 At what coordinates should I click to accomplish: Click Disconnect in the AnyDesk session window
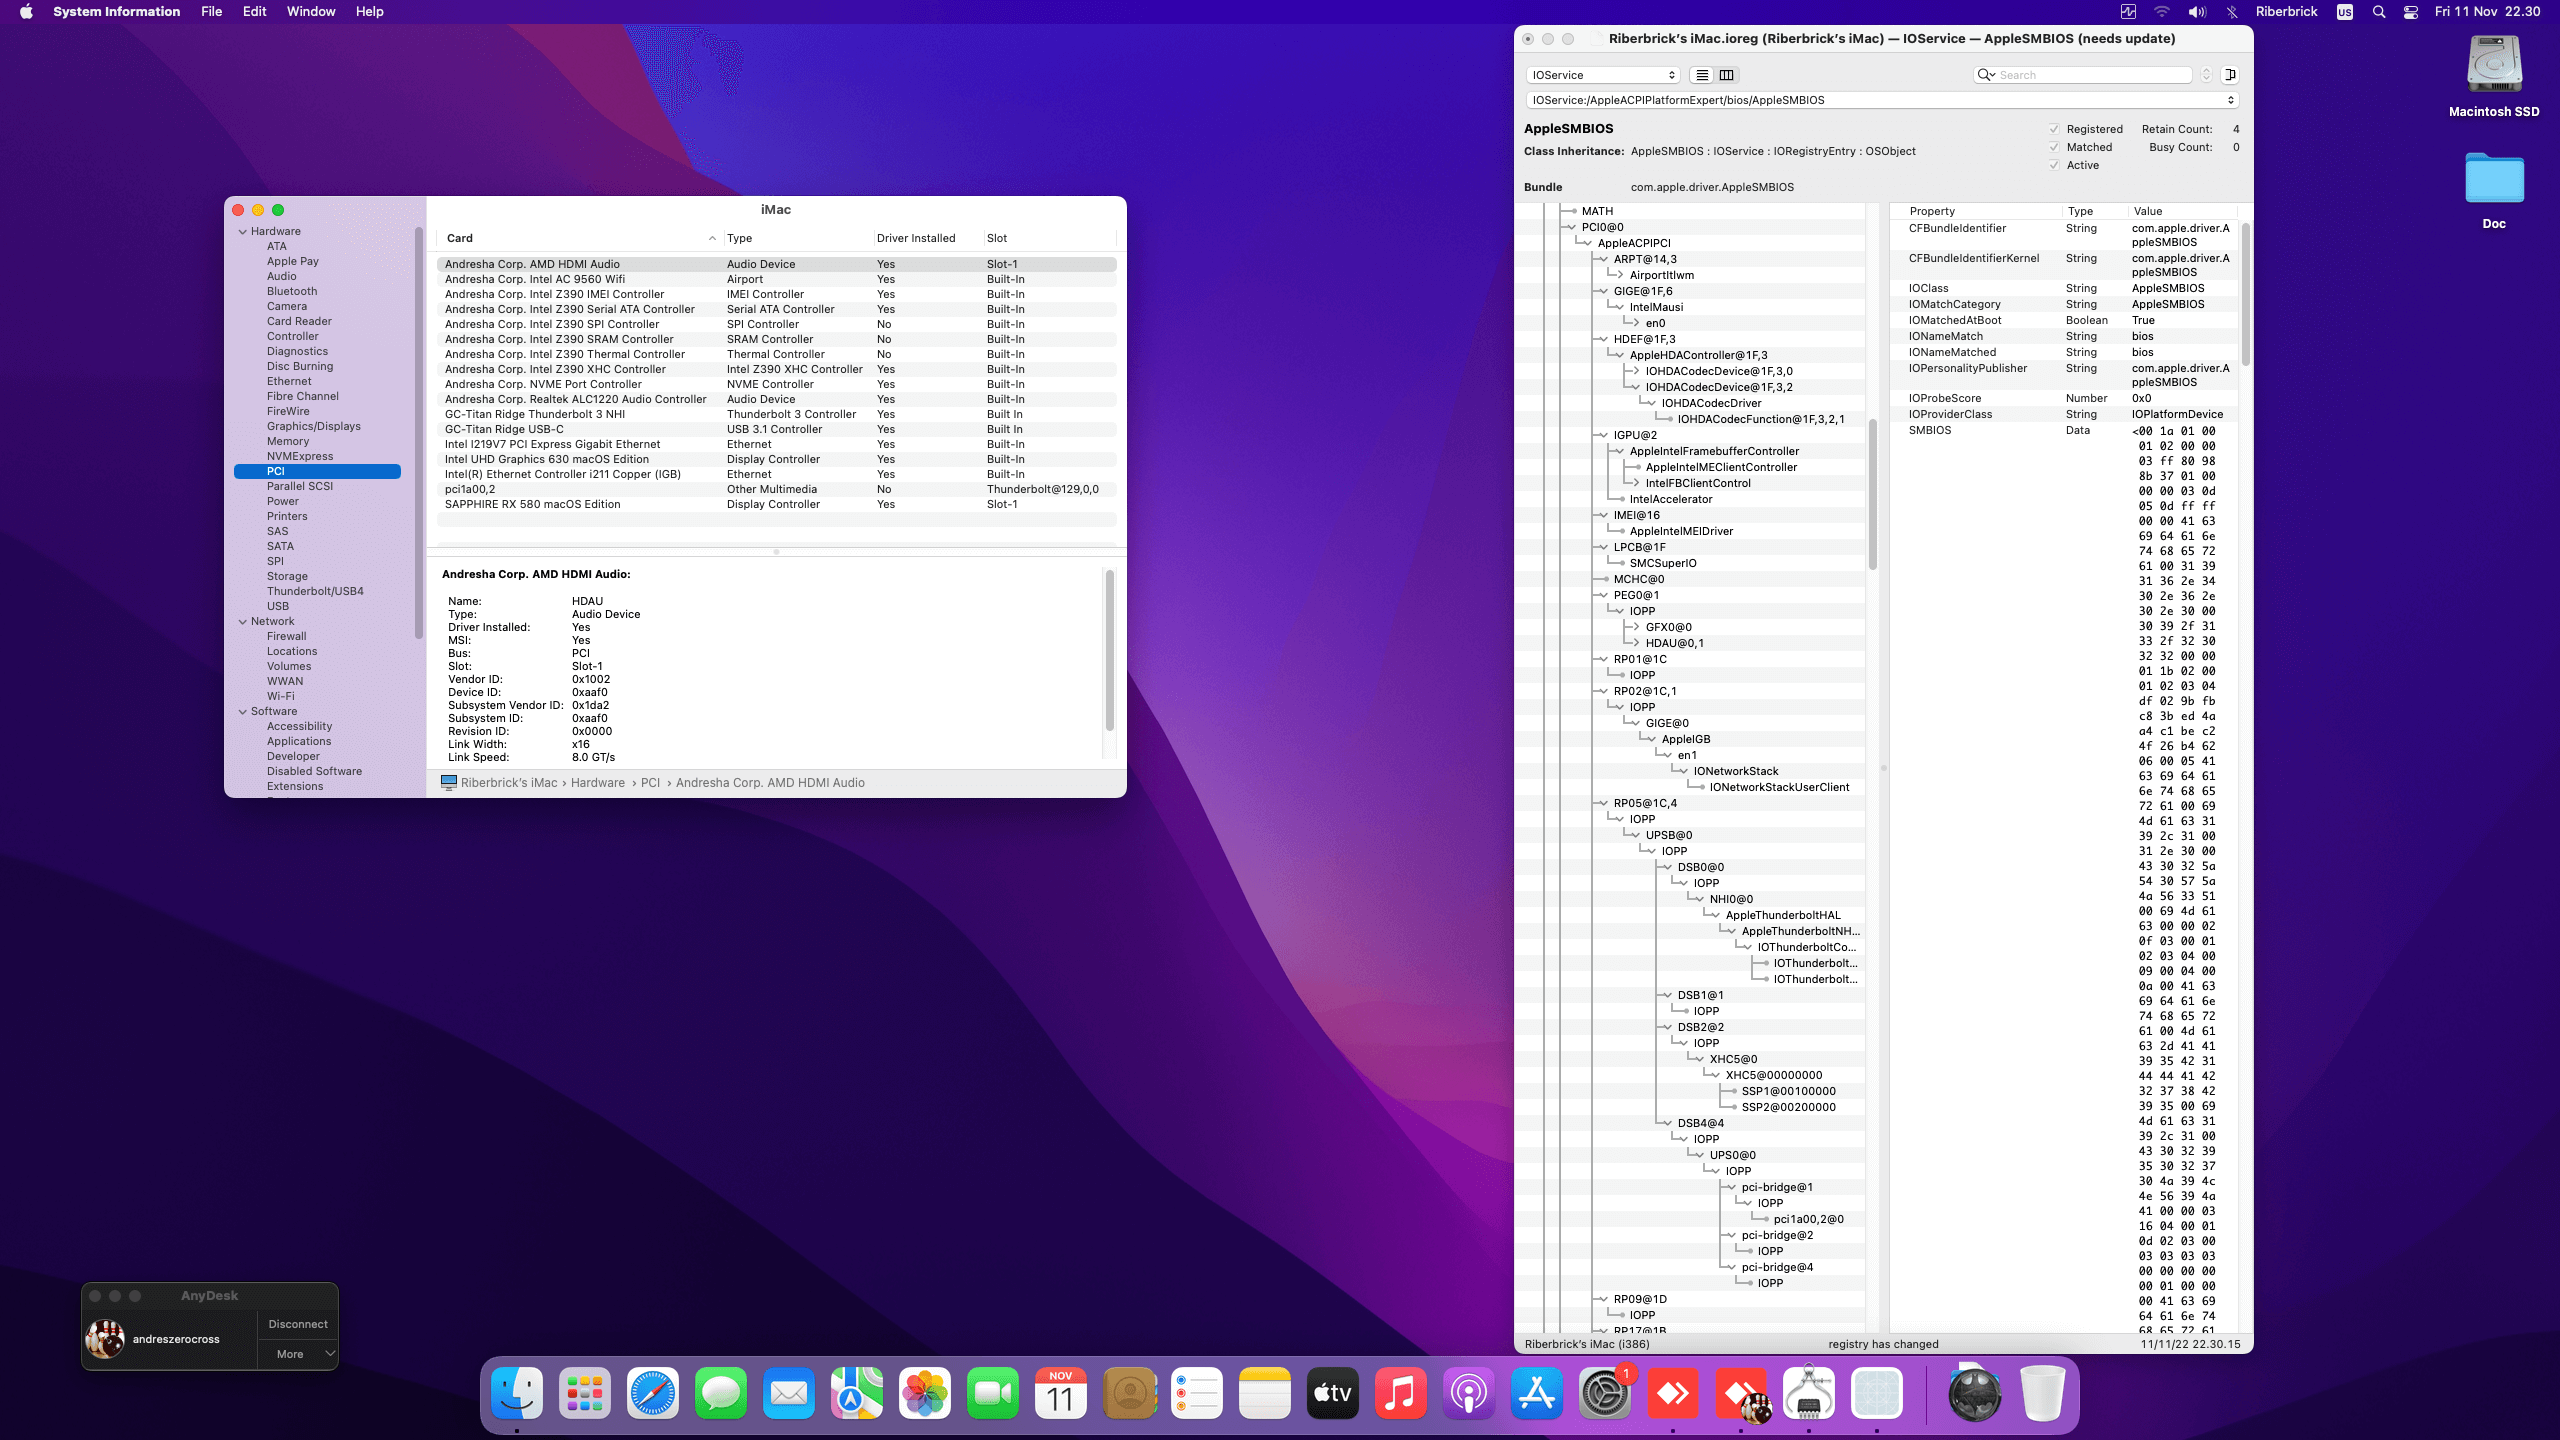pos(297,1323)
